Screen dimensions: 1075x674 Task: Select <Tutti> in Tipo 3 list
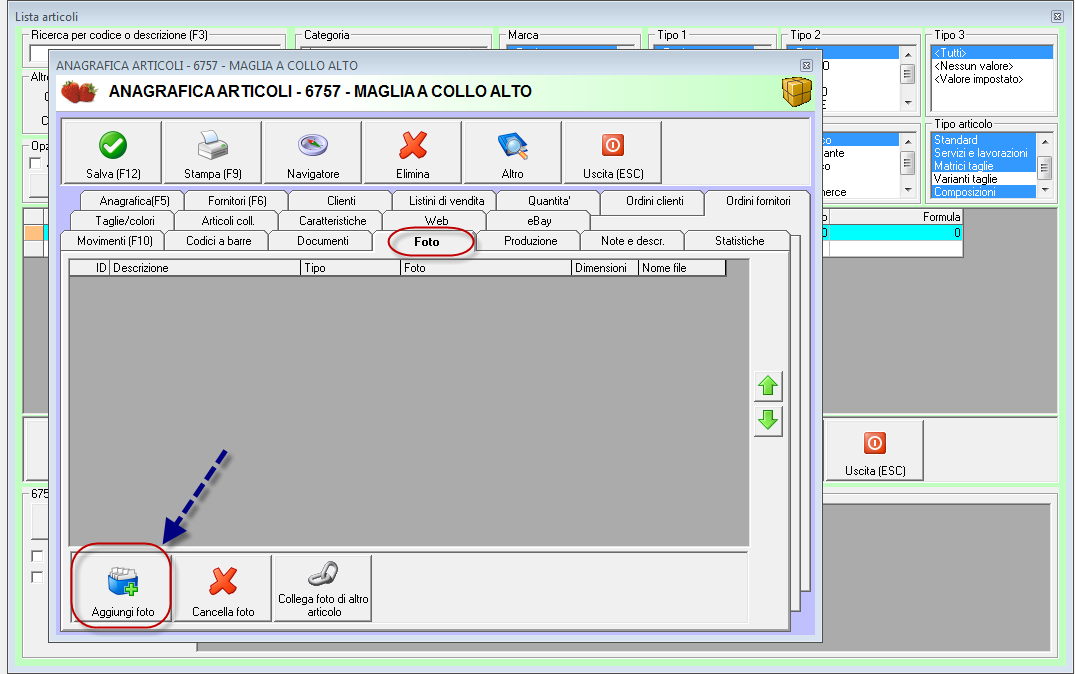coord(991,53)
